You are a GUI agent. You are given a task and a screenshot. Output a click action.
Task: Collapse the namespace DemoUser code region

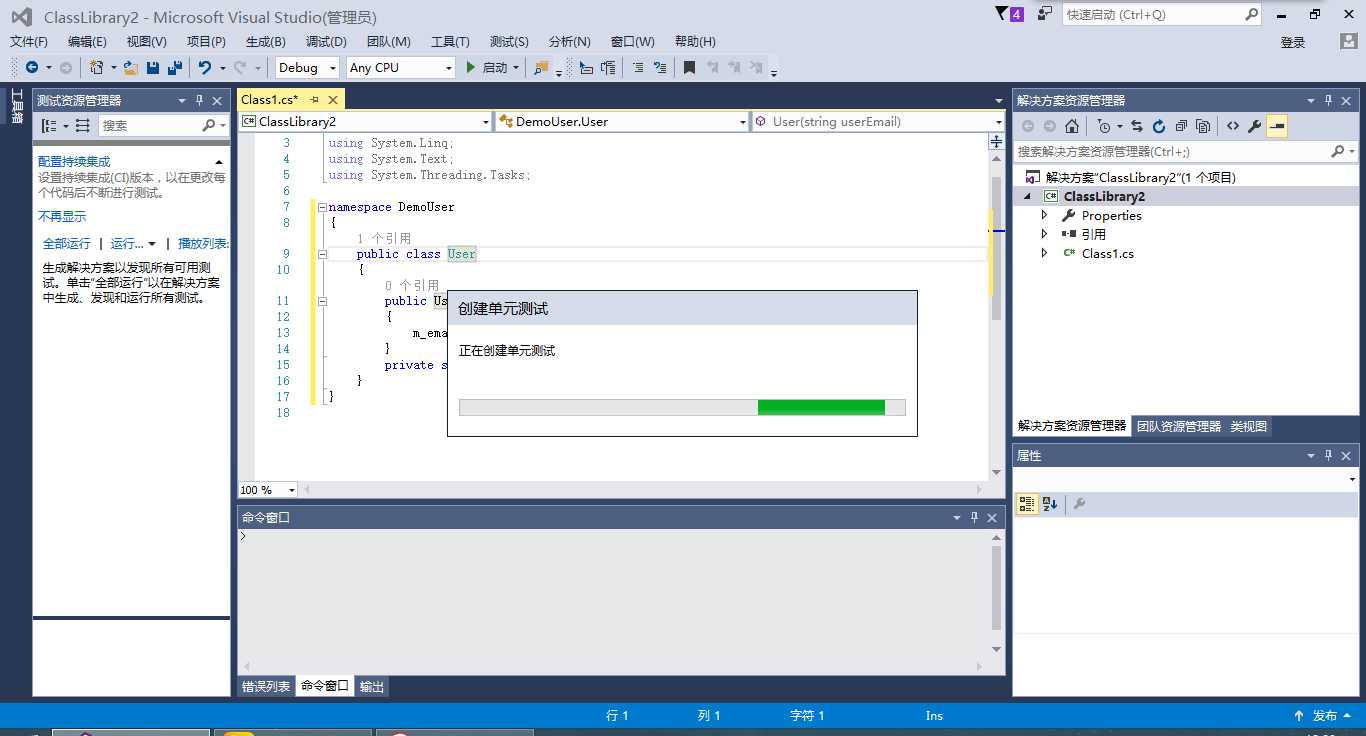[x=322, y=207]
